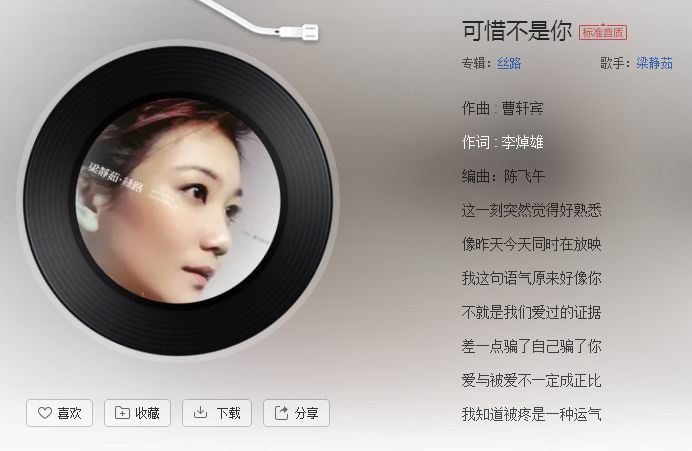Click the folder-plus collect icon

pyautogui.click(x=122, y=413)
